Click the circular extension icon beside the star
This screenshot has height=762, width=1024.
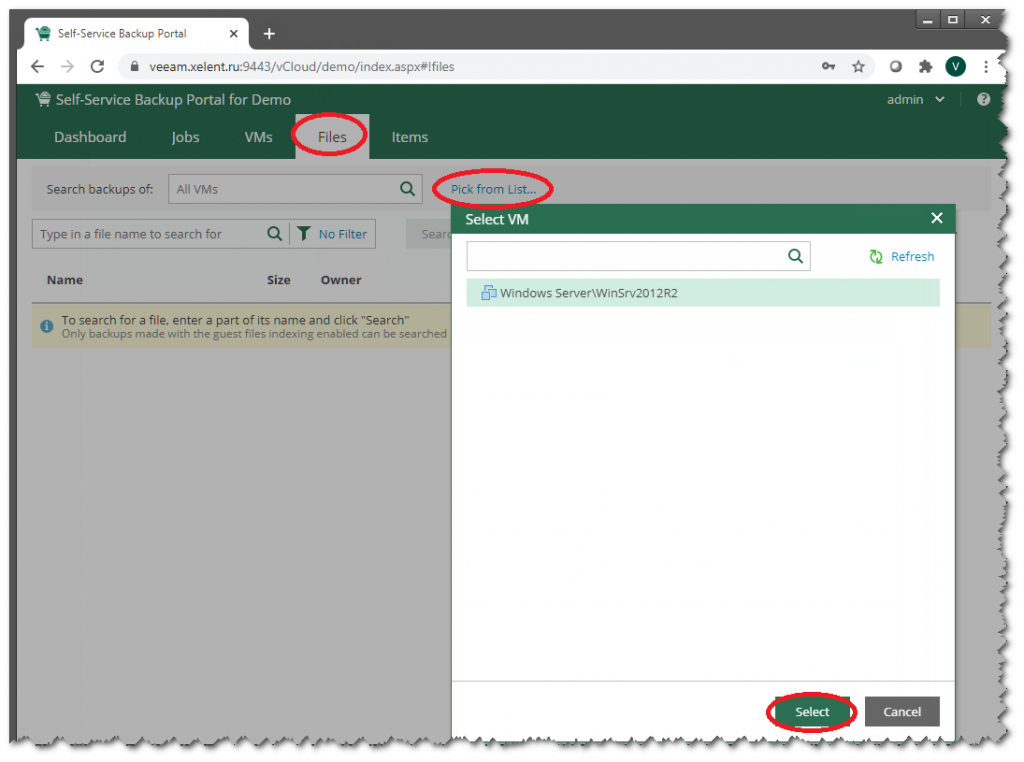[x=895, y=67]
